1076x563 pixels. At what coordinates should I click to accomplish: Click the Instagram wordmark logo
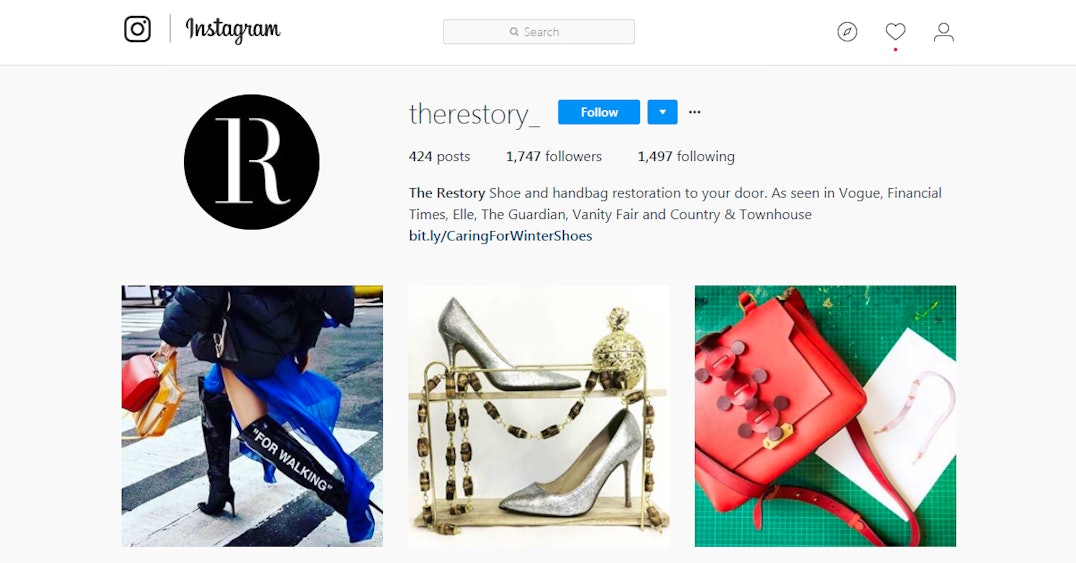click(233, 30)
